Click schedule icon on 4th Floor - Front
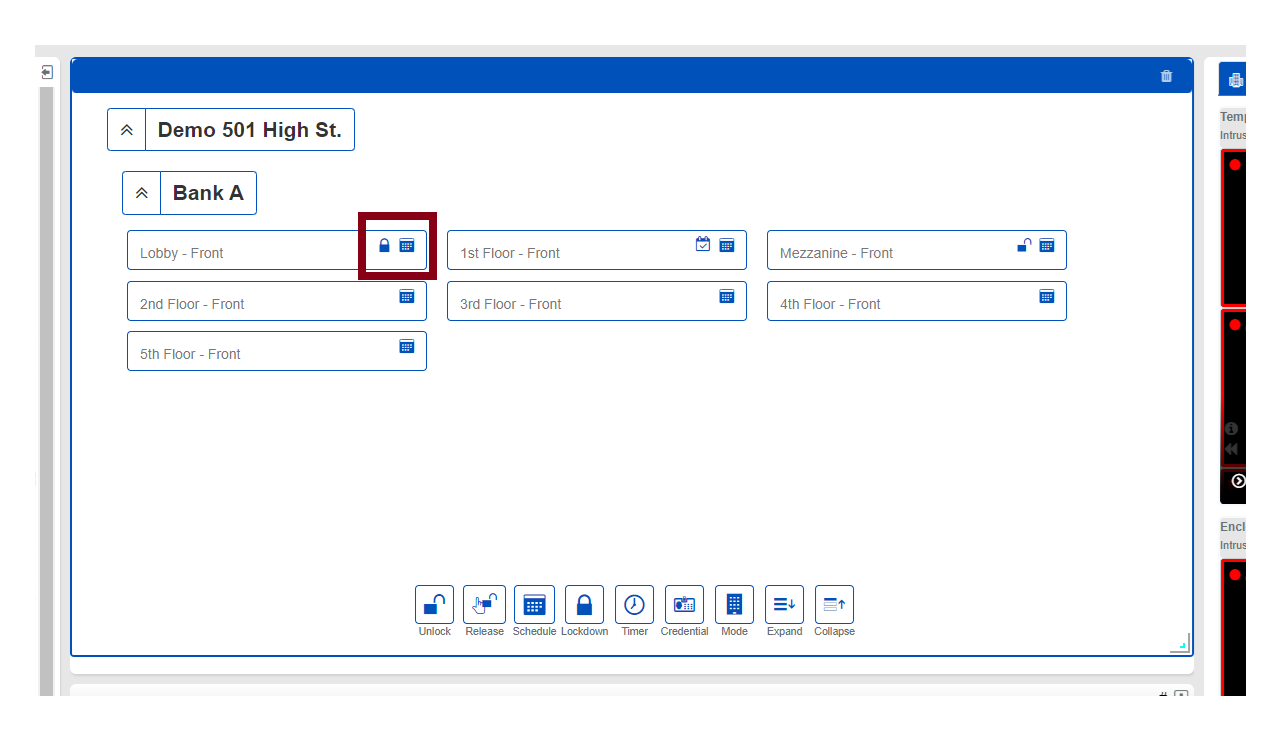 [1046, 296]
